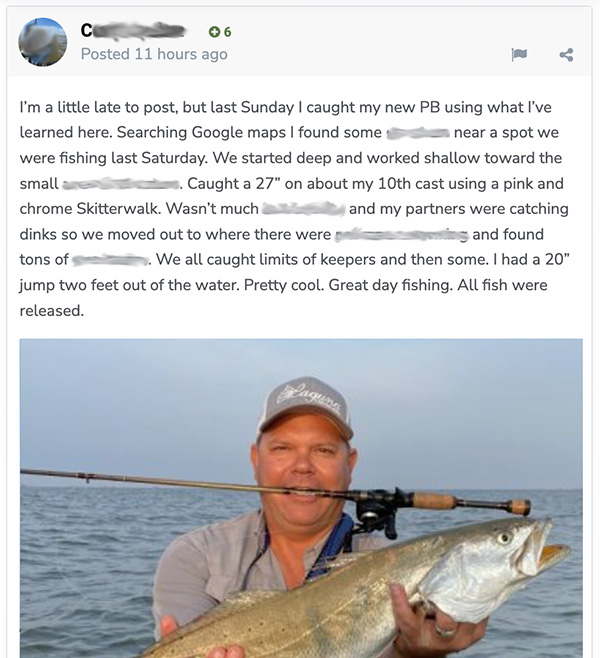
Task: Click the blurred text after "tons of"
Action: point(110,260)
